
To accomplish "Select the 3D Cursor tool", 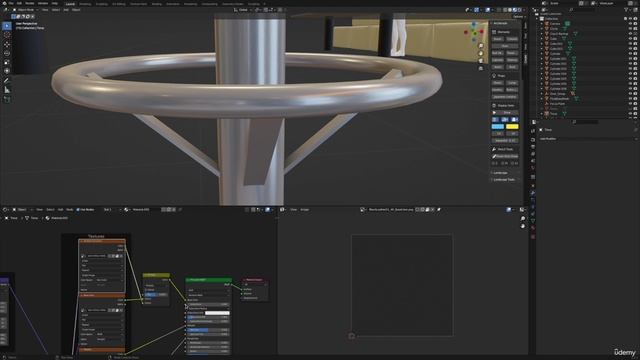I will [x=7, y=35].
